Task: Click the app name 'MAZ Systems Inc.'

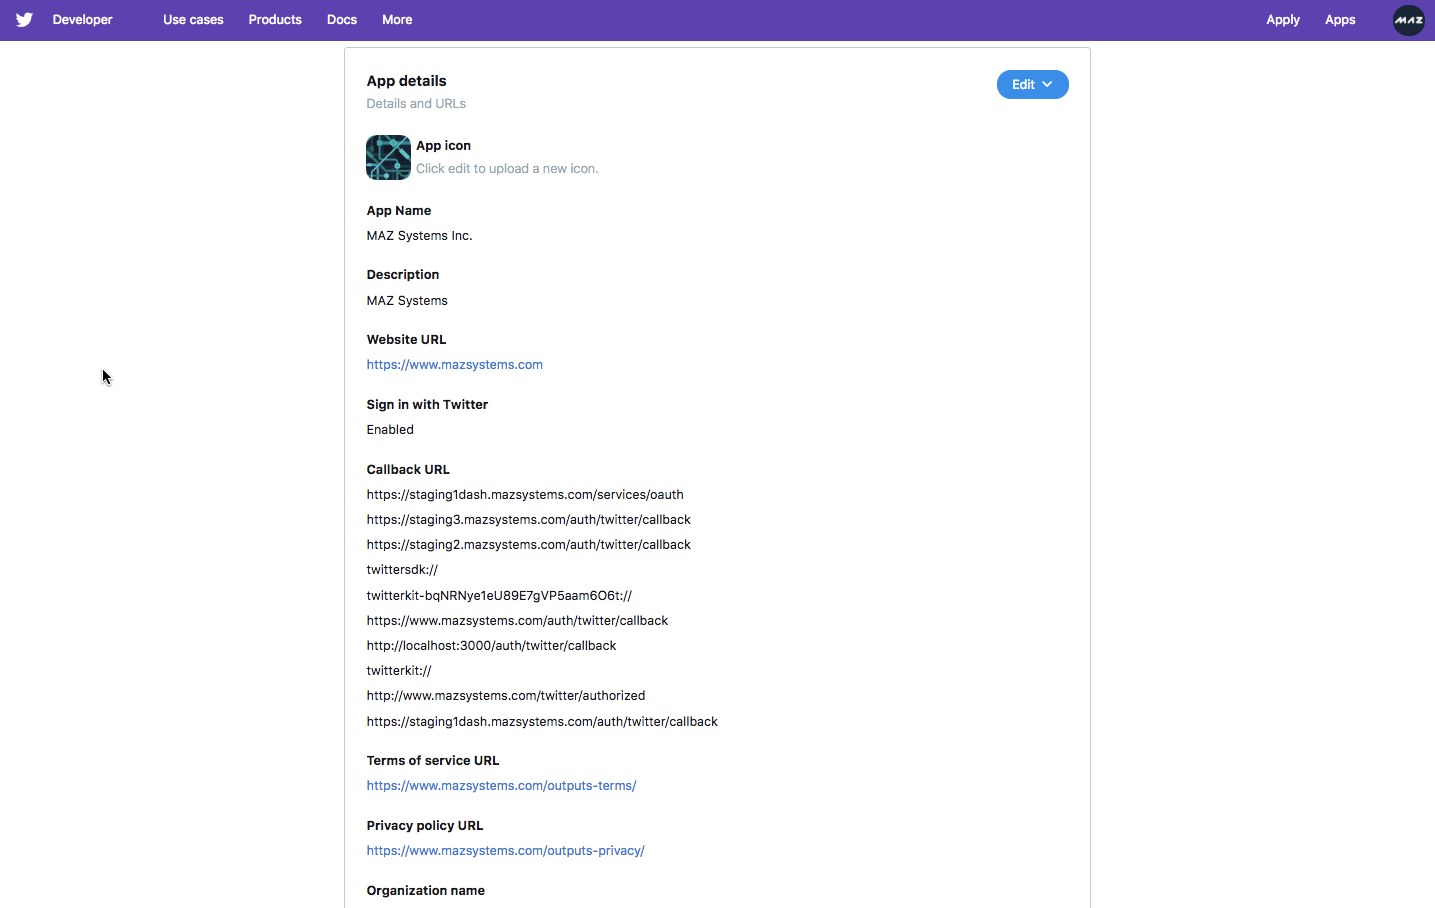Action: point(419,236)
